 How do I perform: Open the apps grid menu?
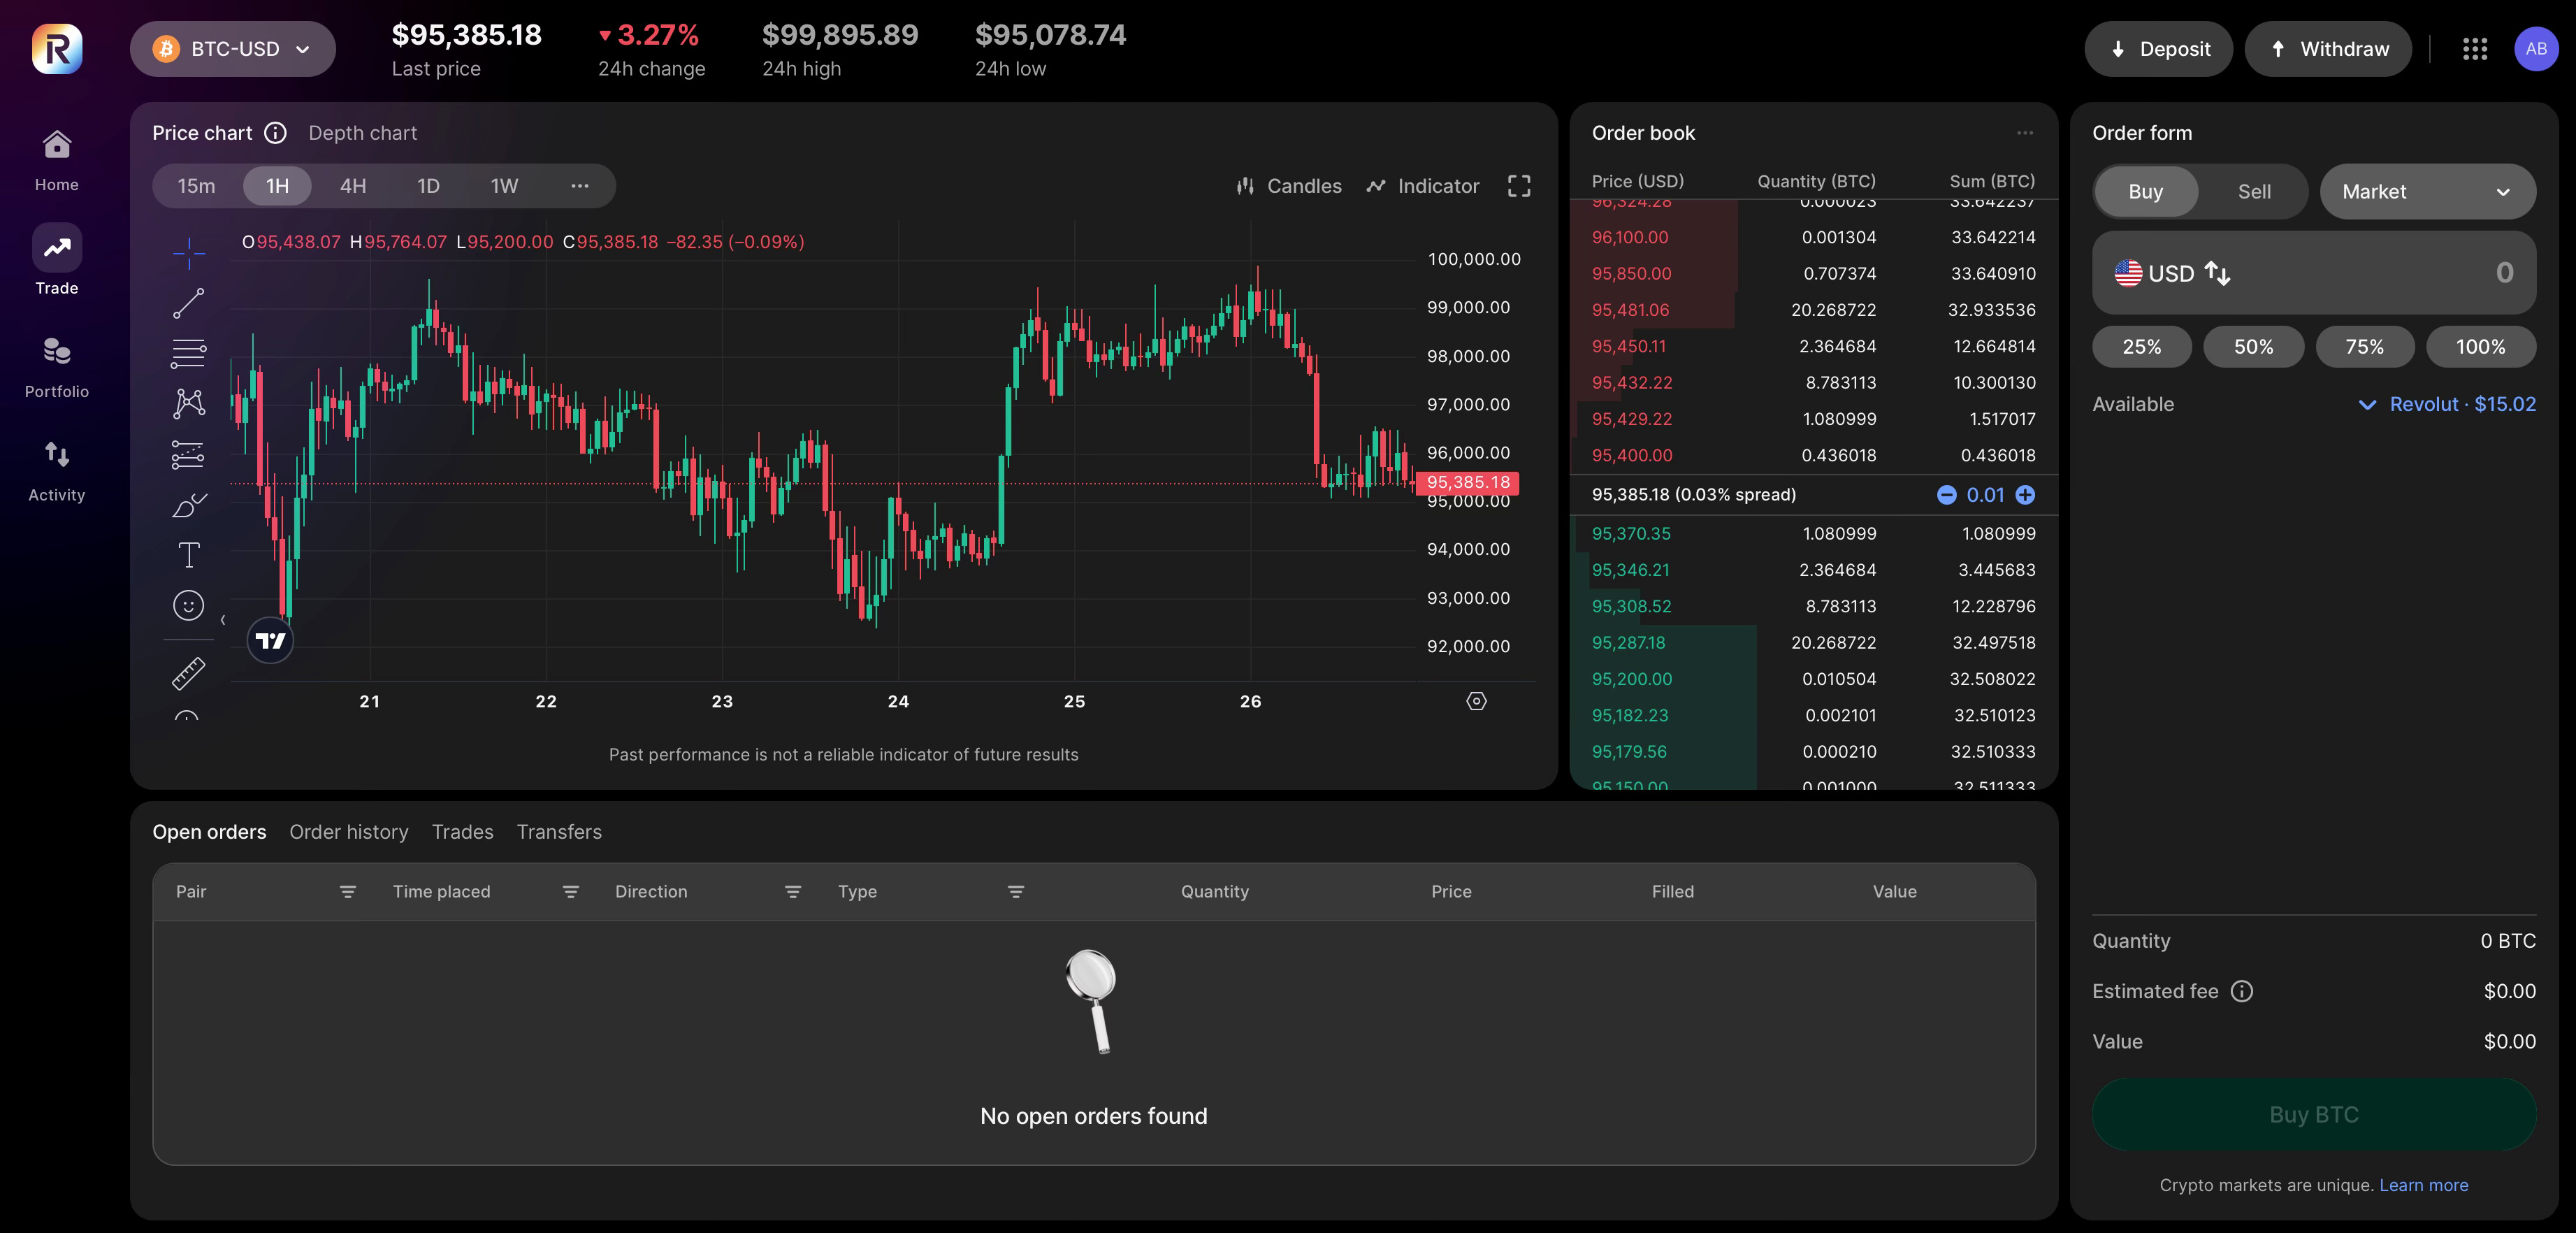(x=2474, y=49)
